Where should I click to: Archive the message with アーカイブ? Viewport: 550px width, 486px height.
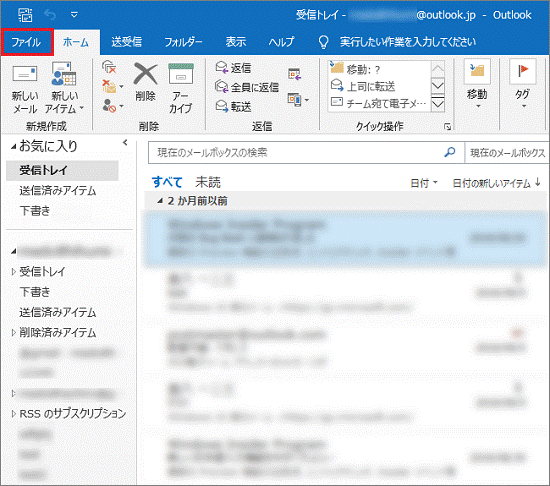181,88
